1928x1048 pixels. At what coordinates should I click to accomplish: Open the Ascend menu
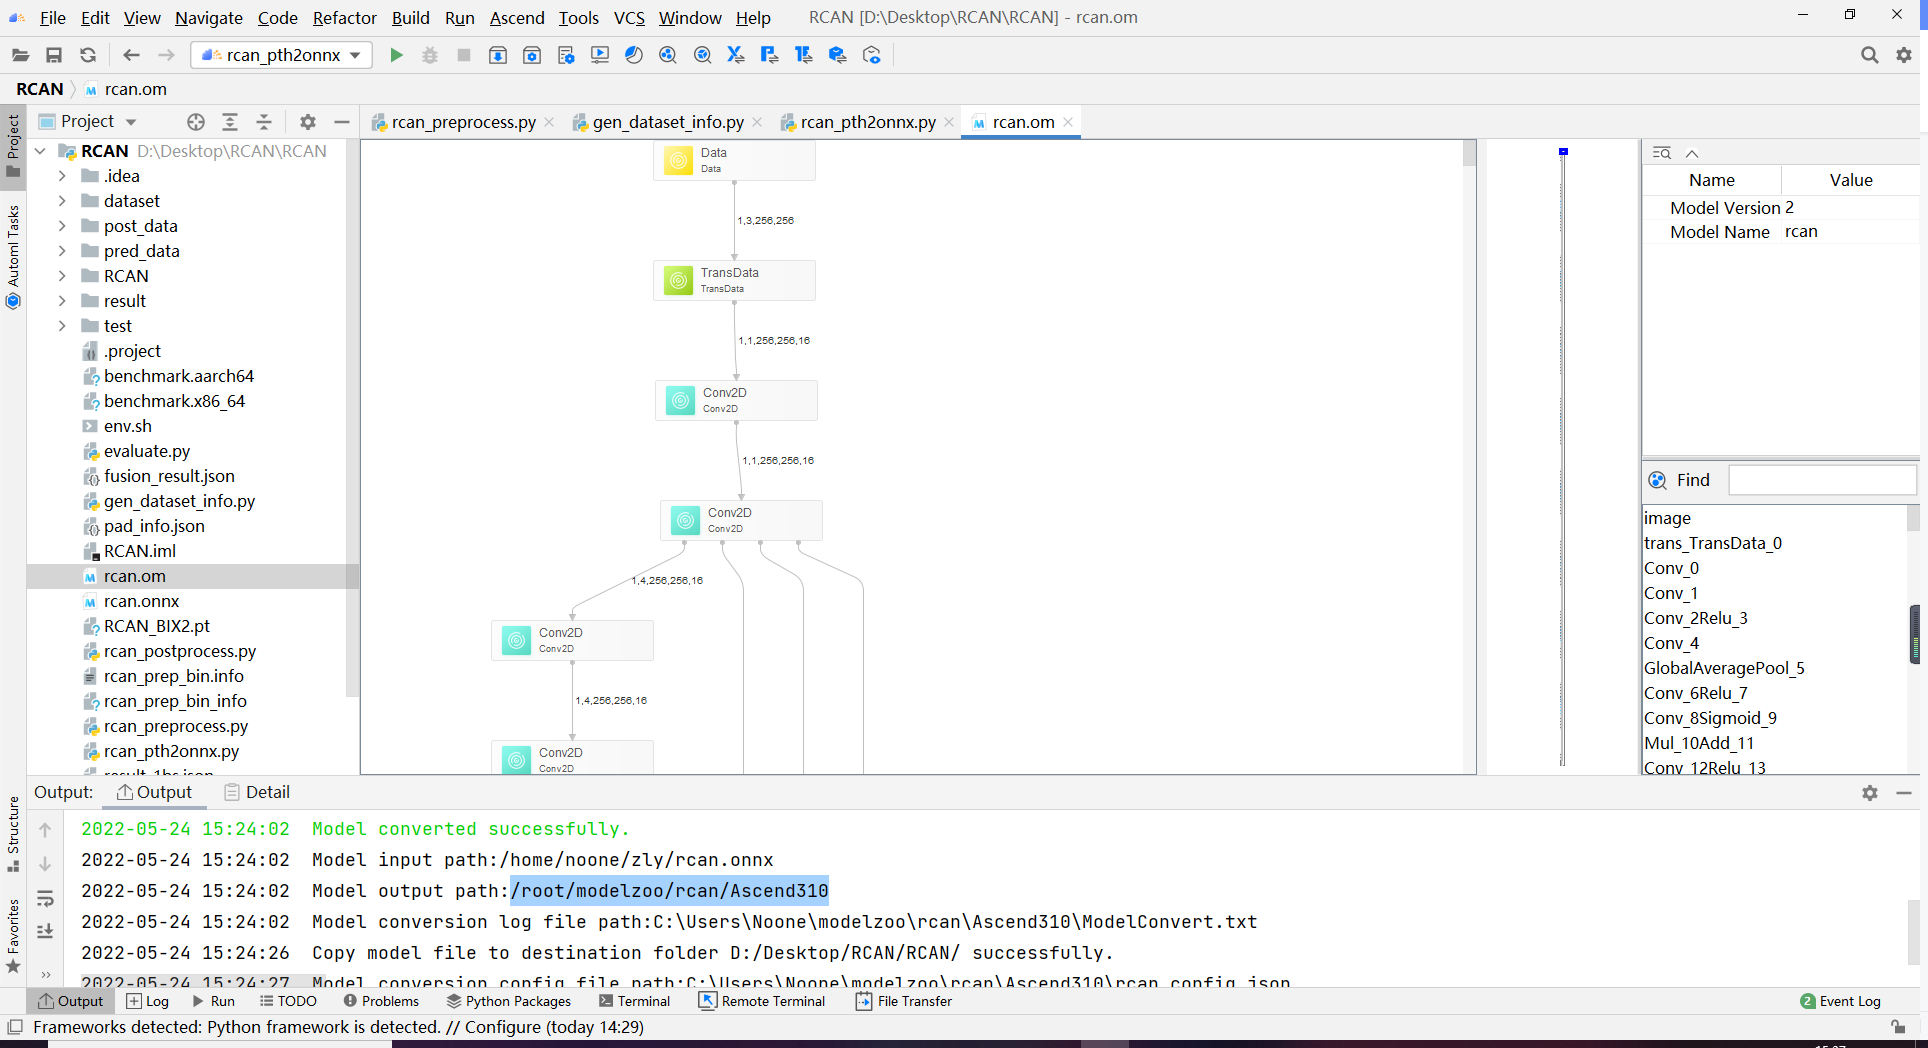tap(516, 18)
